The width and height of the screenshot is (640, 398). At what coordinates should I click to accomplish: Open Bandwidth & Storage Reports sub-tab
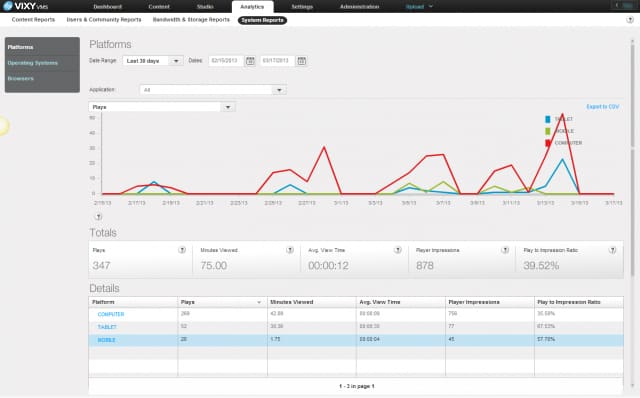pos(191,20)
